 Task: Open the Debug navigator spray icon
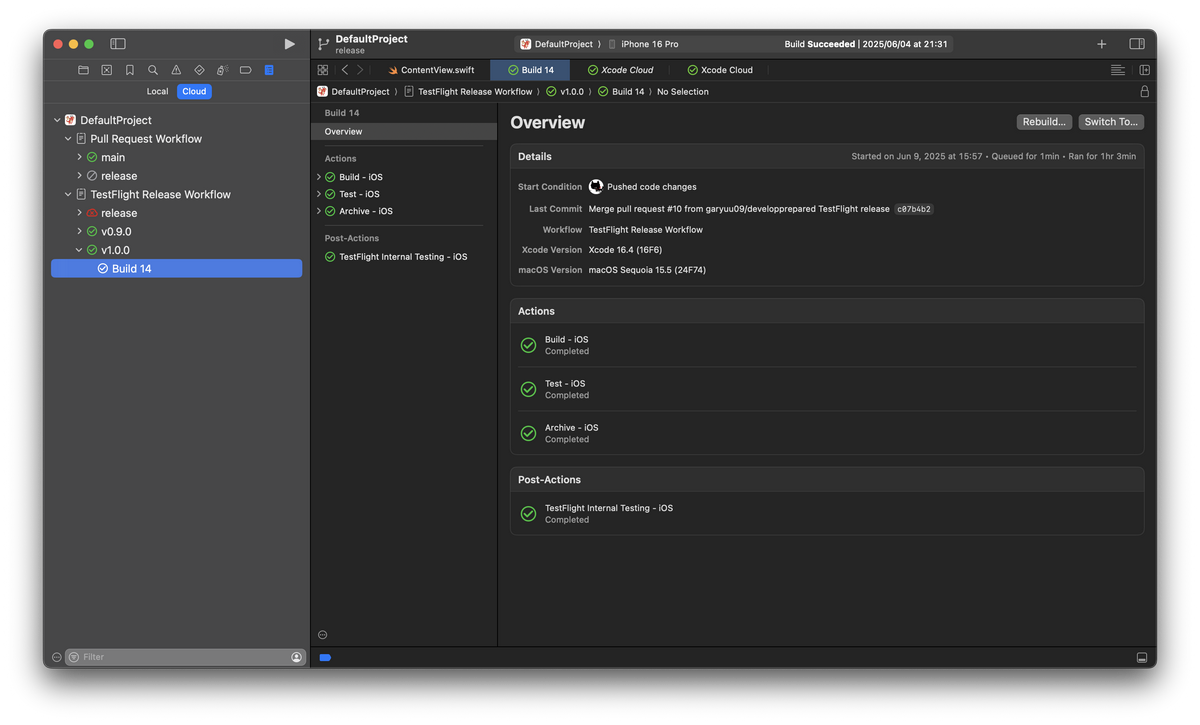coord(222,70)
